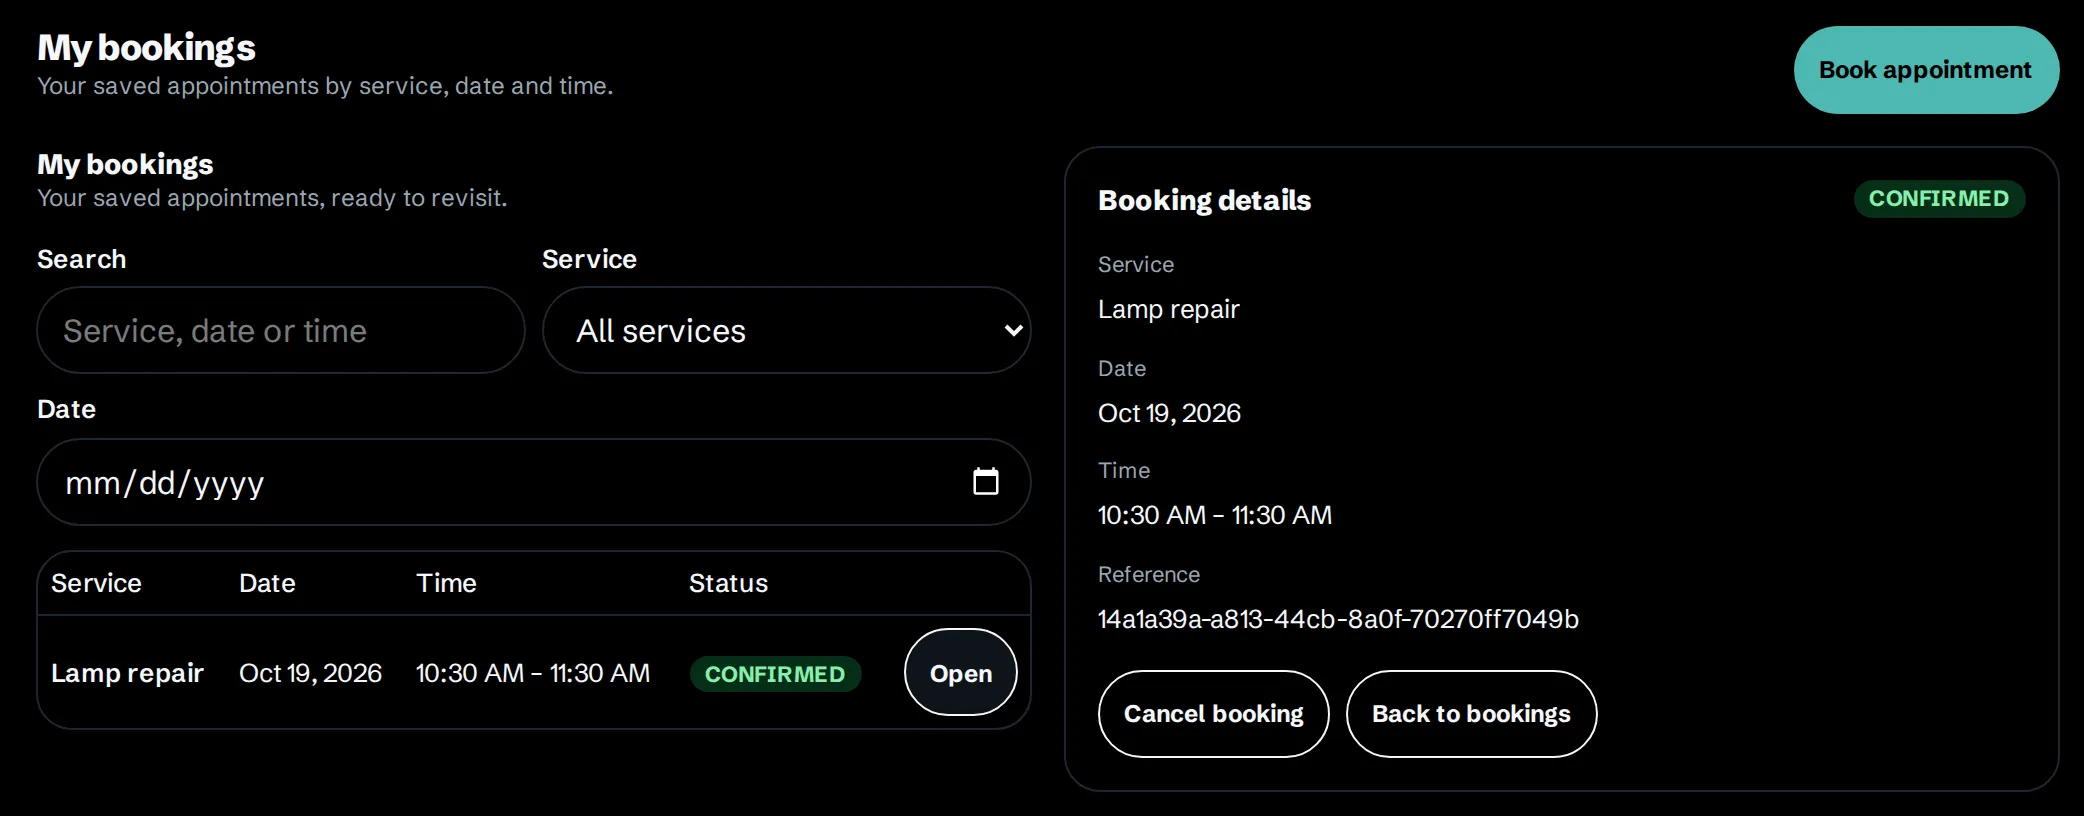Screen dimensions: 2084x816
Task: Click Lamp repair value in Booking details
Action: tap(1168, 309)
